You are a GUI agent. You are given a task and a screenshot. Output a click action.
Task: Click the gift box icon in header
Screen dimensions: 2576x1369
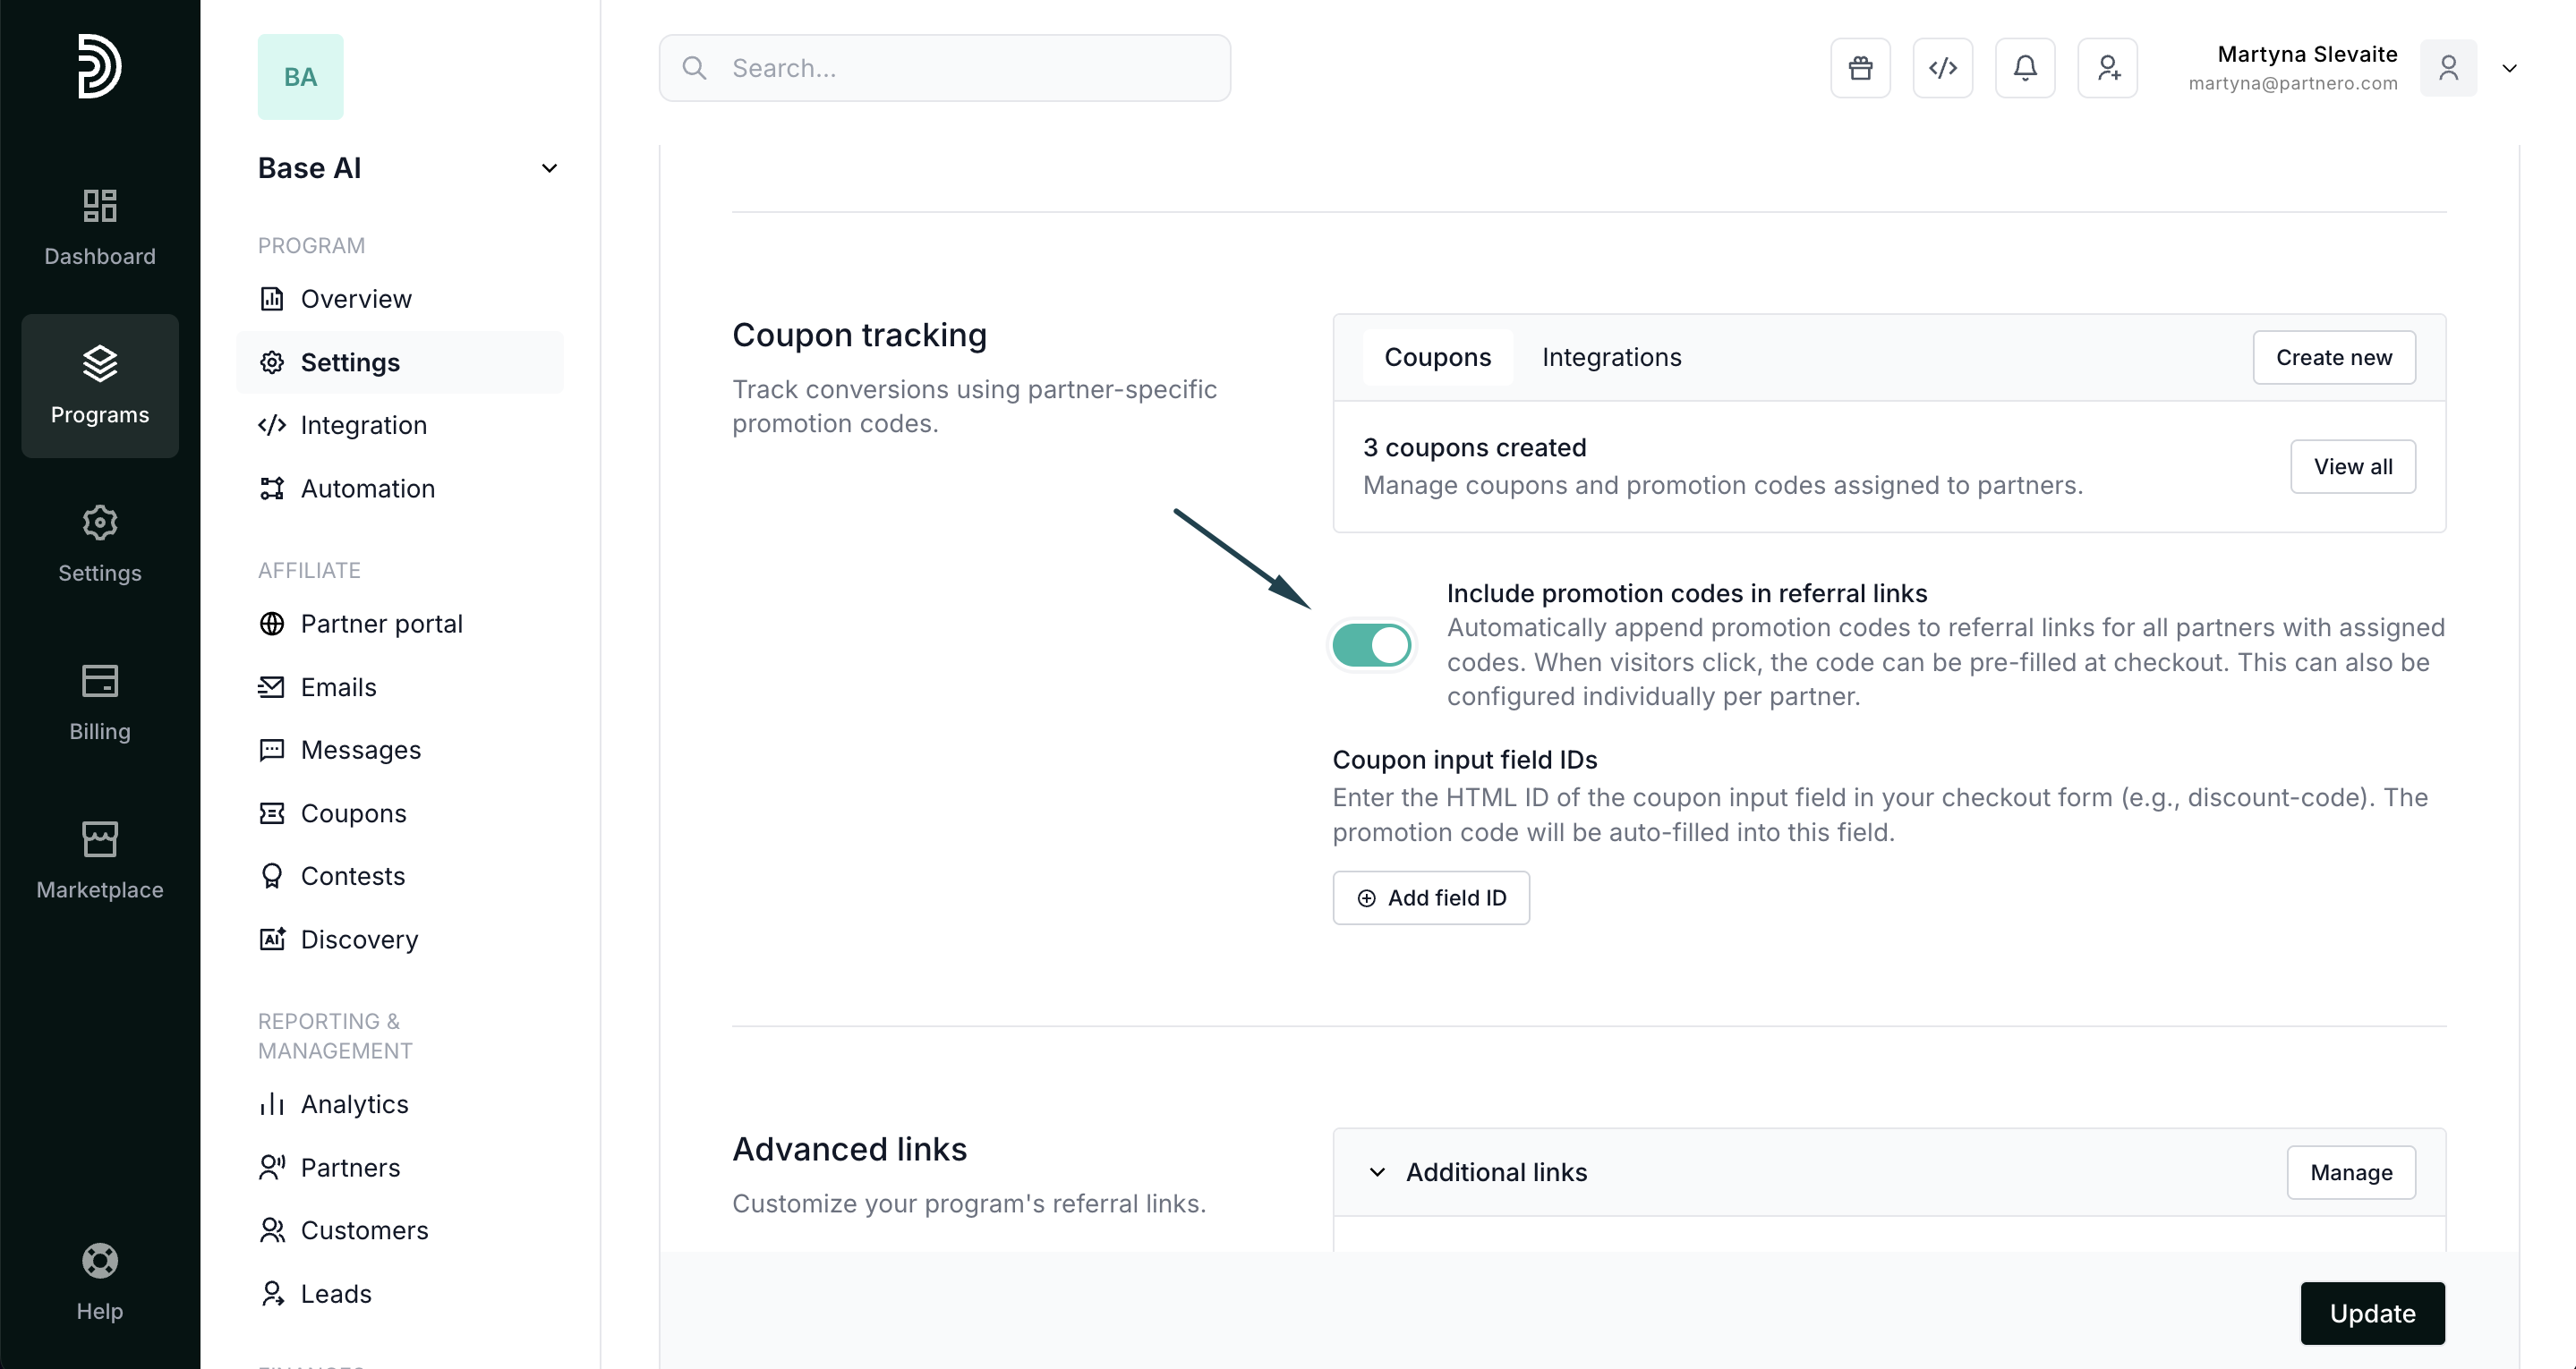click(1860, 68)
